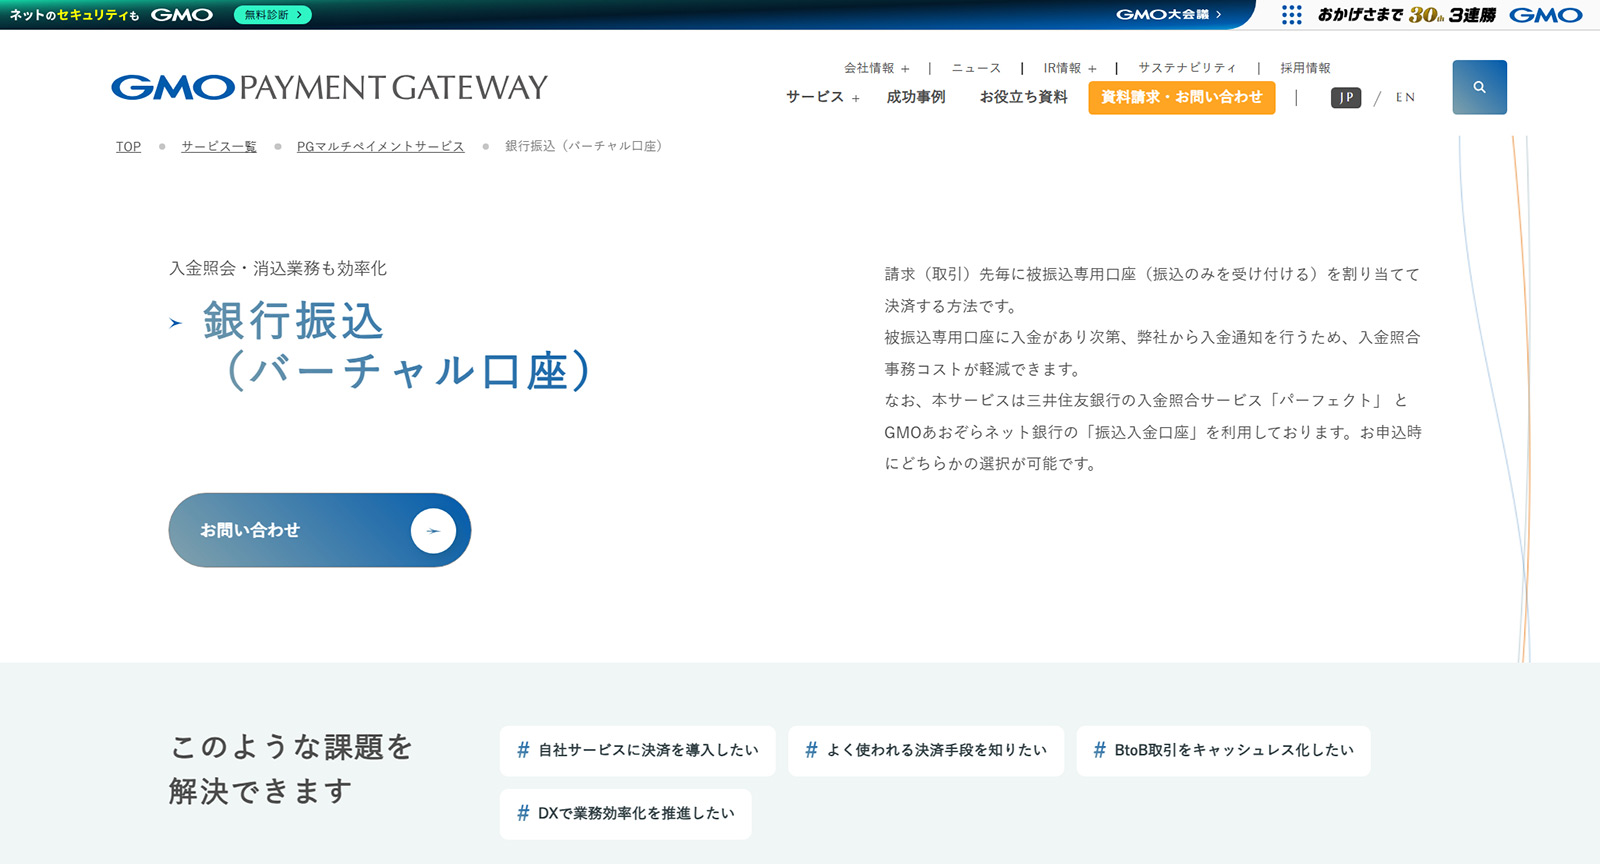
Task: Expand the IR情報 menu plus sign
Action: [1092, 69]
